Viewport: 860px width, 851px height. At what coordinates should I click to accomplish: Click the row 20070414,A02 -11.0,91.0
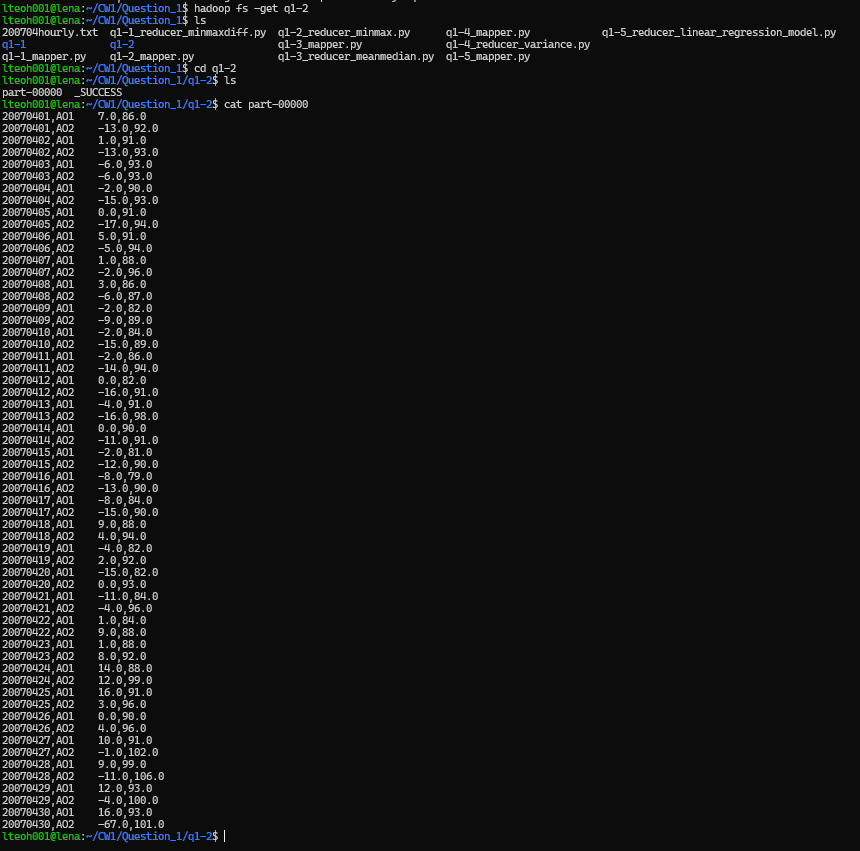tap(80, 440)
